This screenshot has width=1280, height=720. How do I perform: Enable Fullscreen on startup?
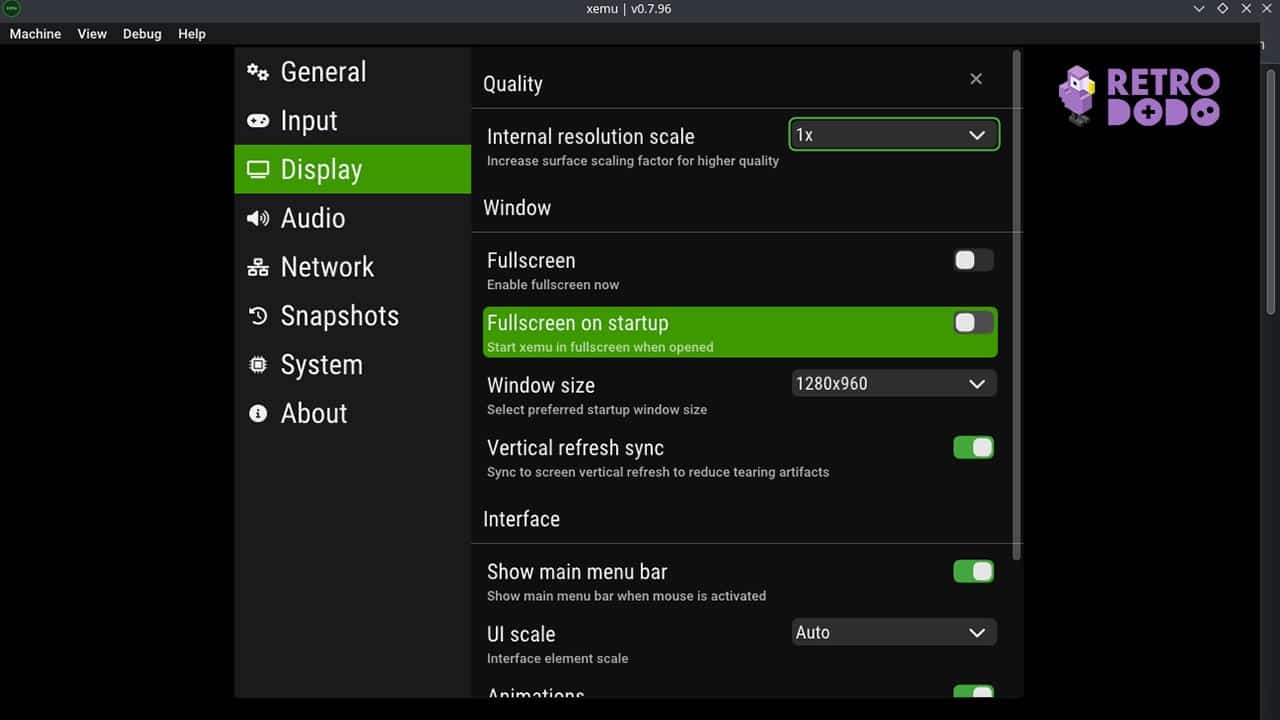coord(971,322)
